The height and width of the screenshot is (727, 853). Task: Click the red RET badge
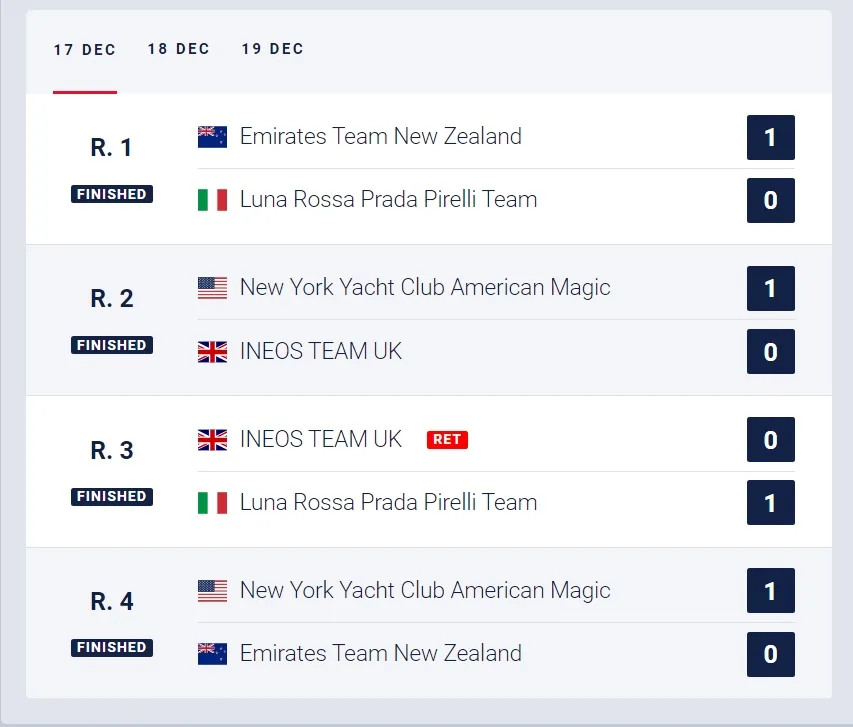coord(447,439)
